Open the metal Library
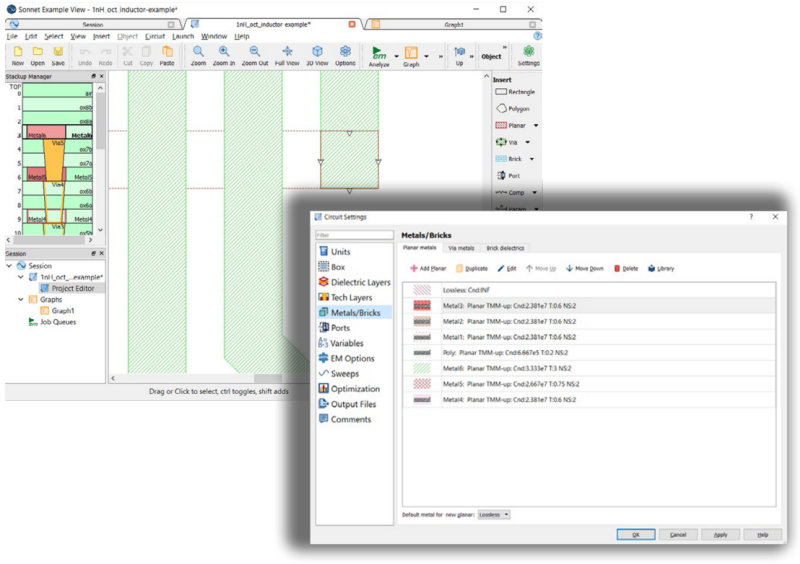The width and height of the screenshot is (800, 564). pyautogui.click(x=661, y=268)
